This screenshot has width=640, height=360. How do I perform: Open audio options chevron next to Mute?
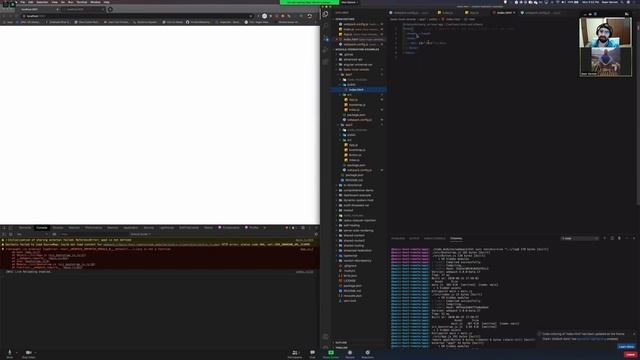[16, 352]
